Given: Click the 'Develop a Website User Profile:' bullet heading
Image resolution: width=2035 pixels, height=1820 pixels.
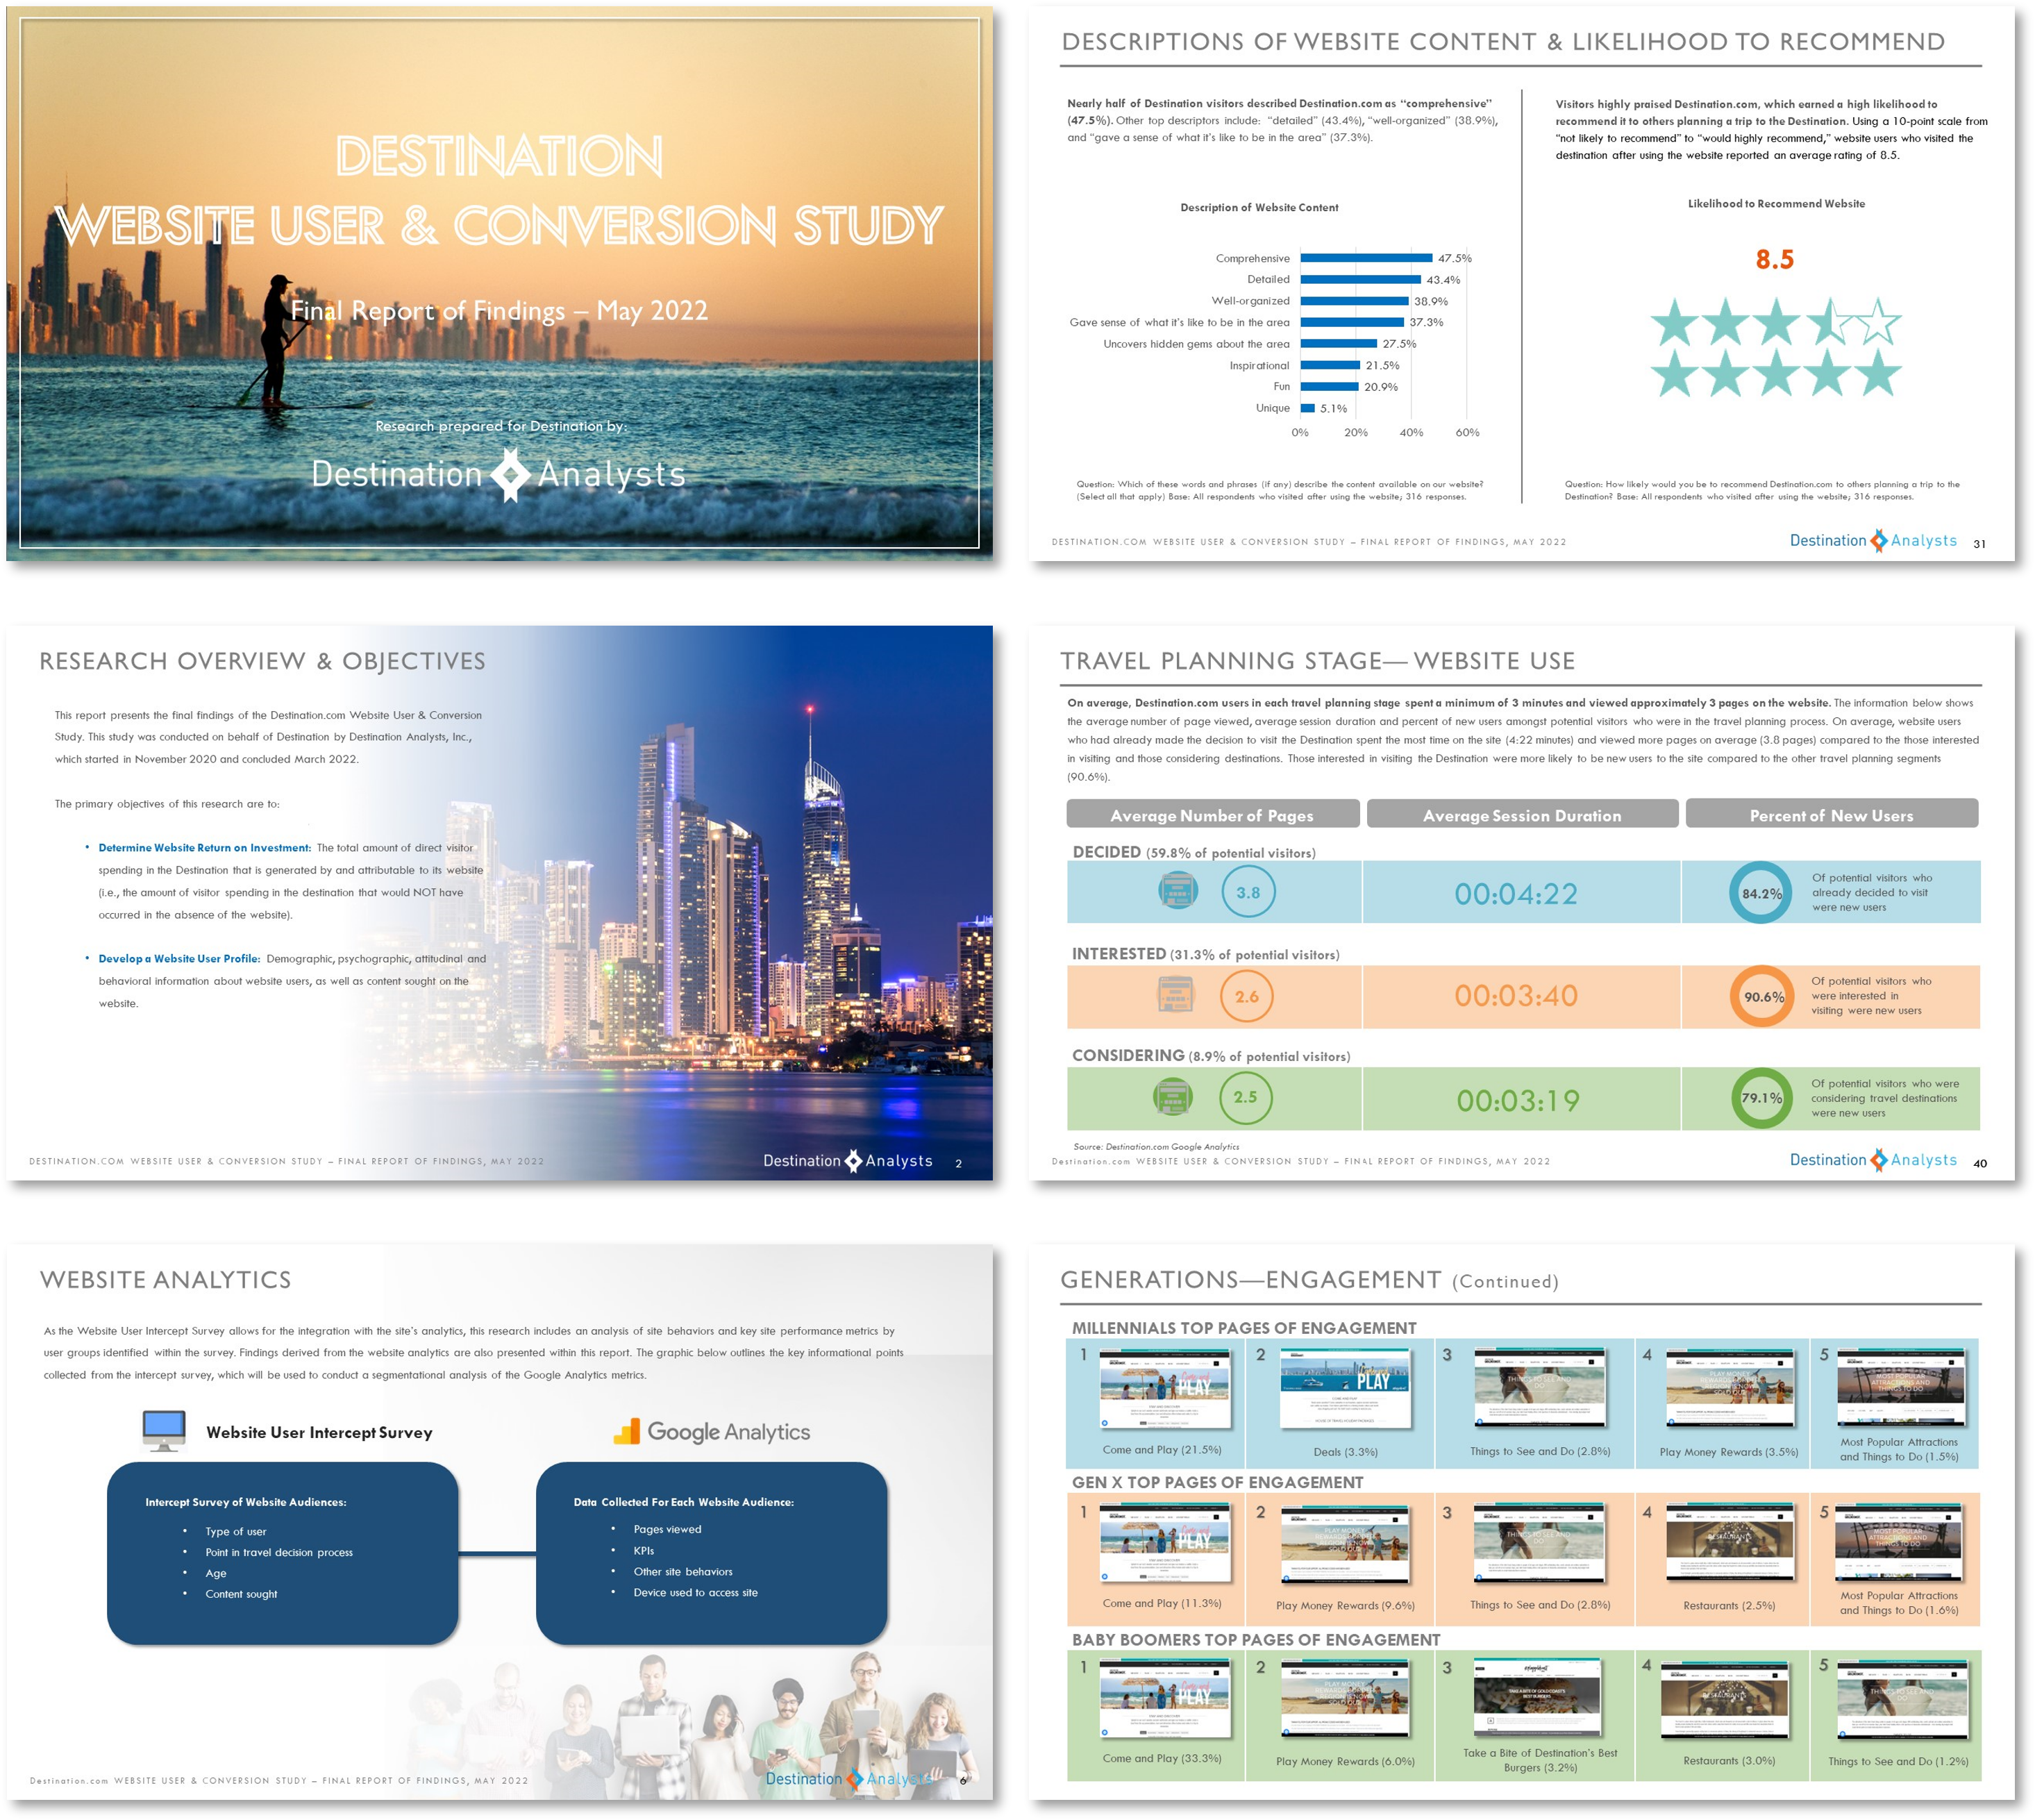Looking at the screenshot, I should (x=179, y=958).
